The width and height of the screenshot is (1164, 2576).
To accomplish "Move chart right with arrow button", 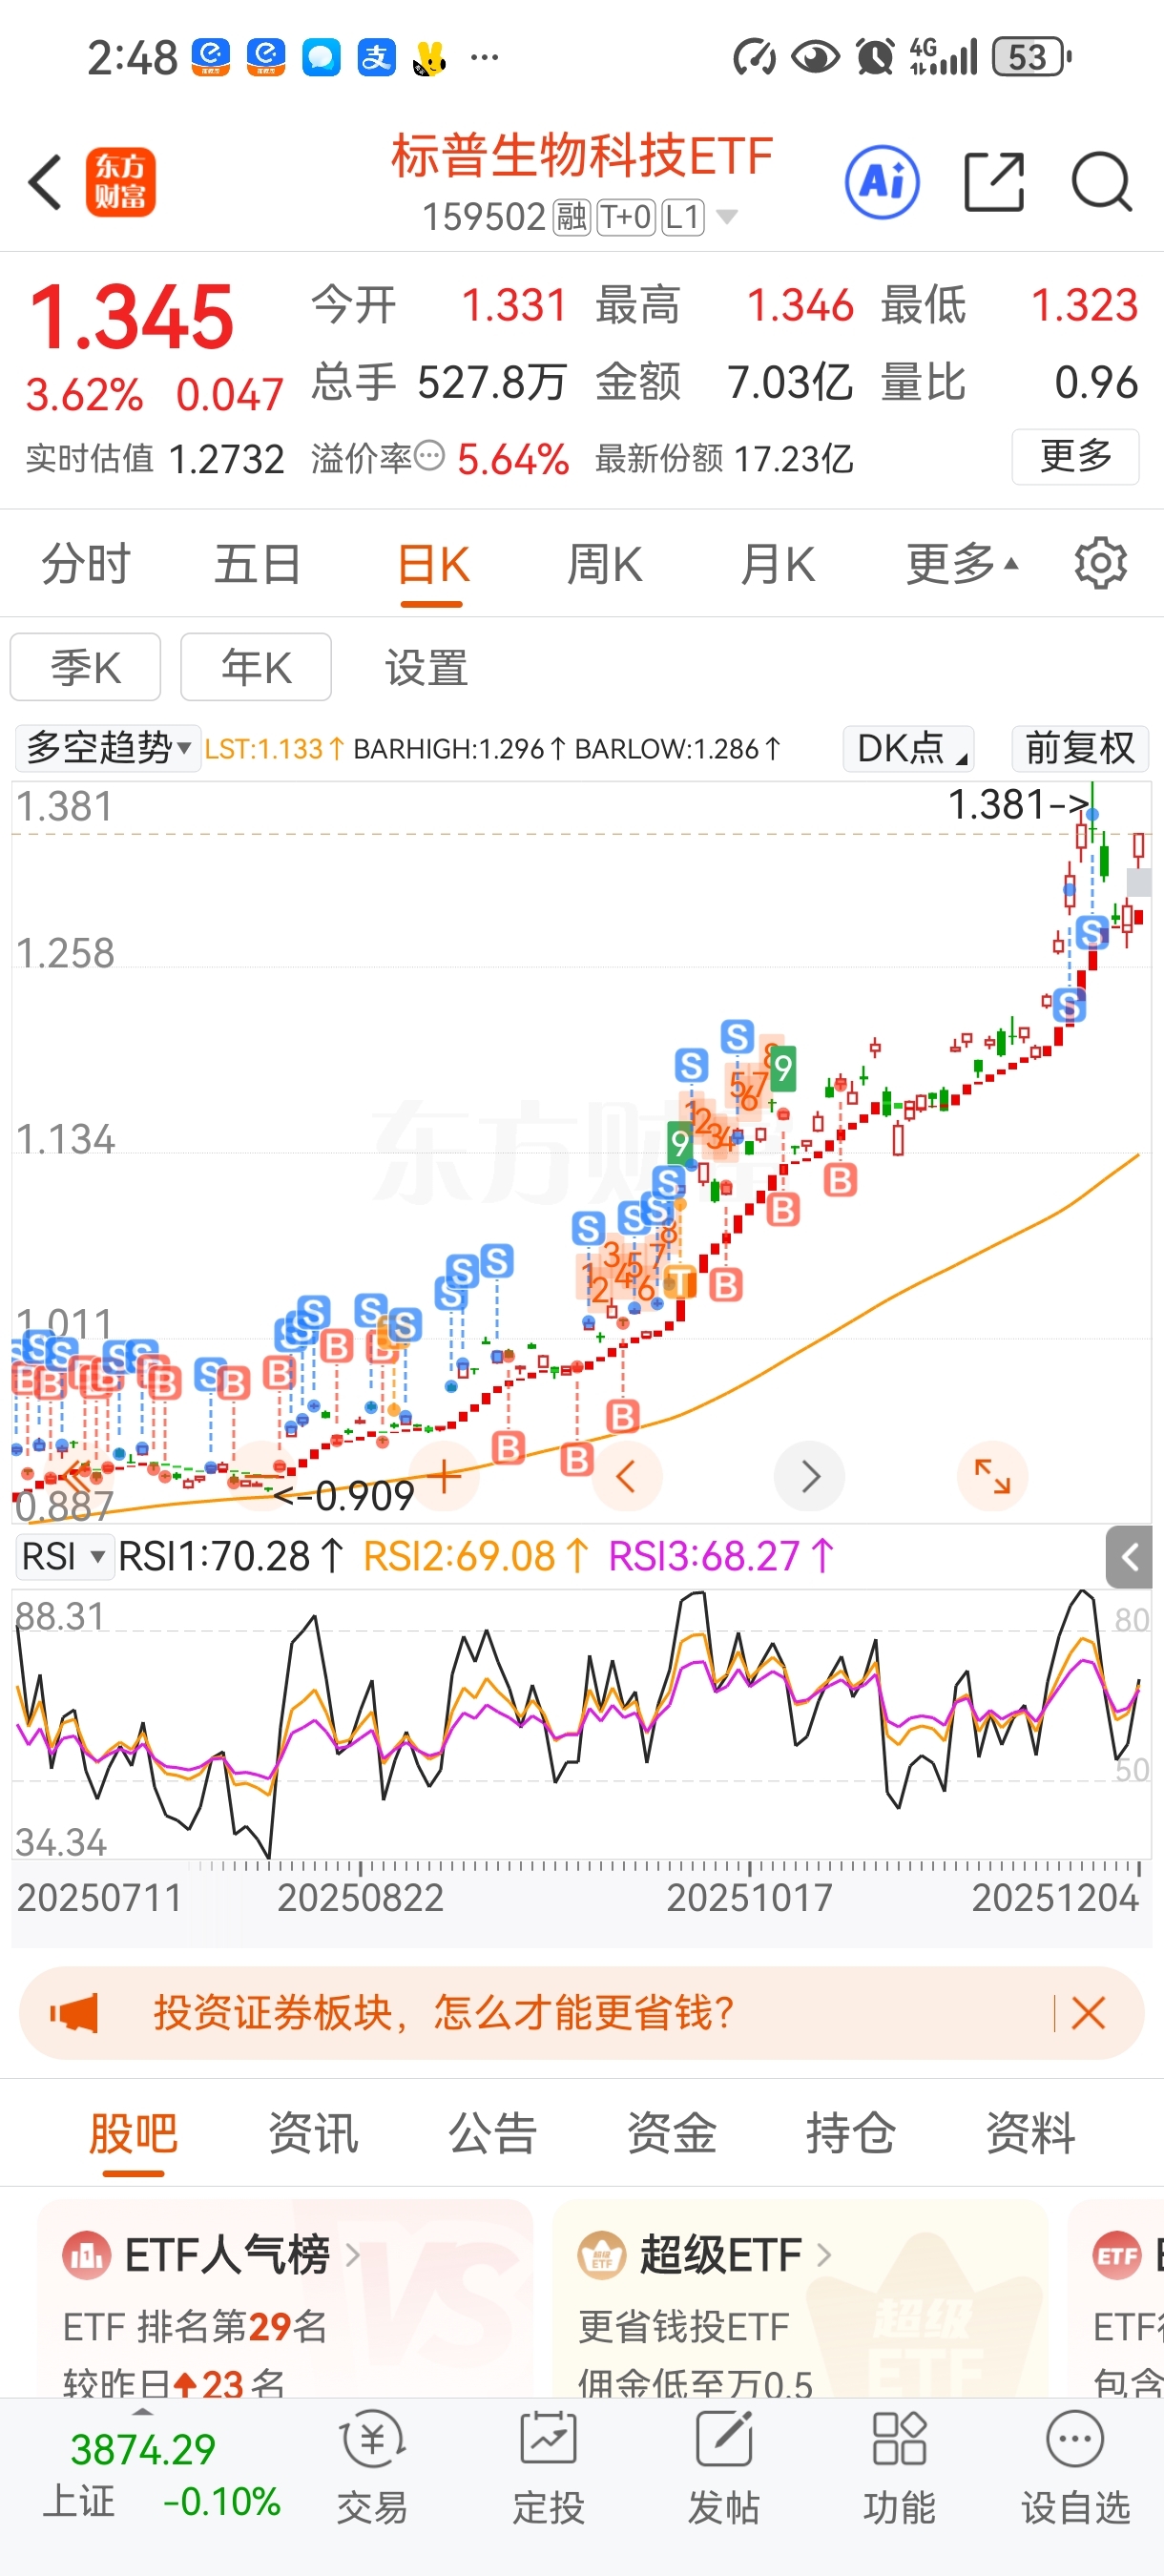I will point(810,1476).
